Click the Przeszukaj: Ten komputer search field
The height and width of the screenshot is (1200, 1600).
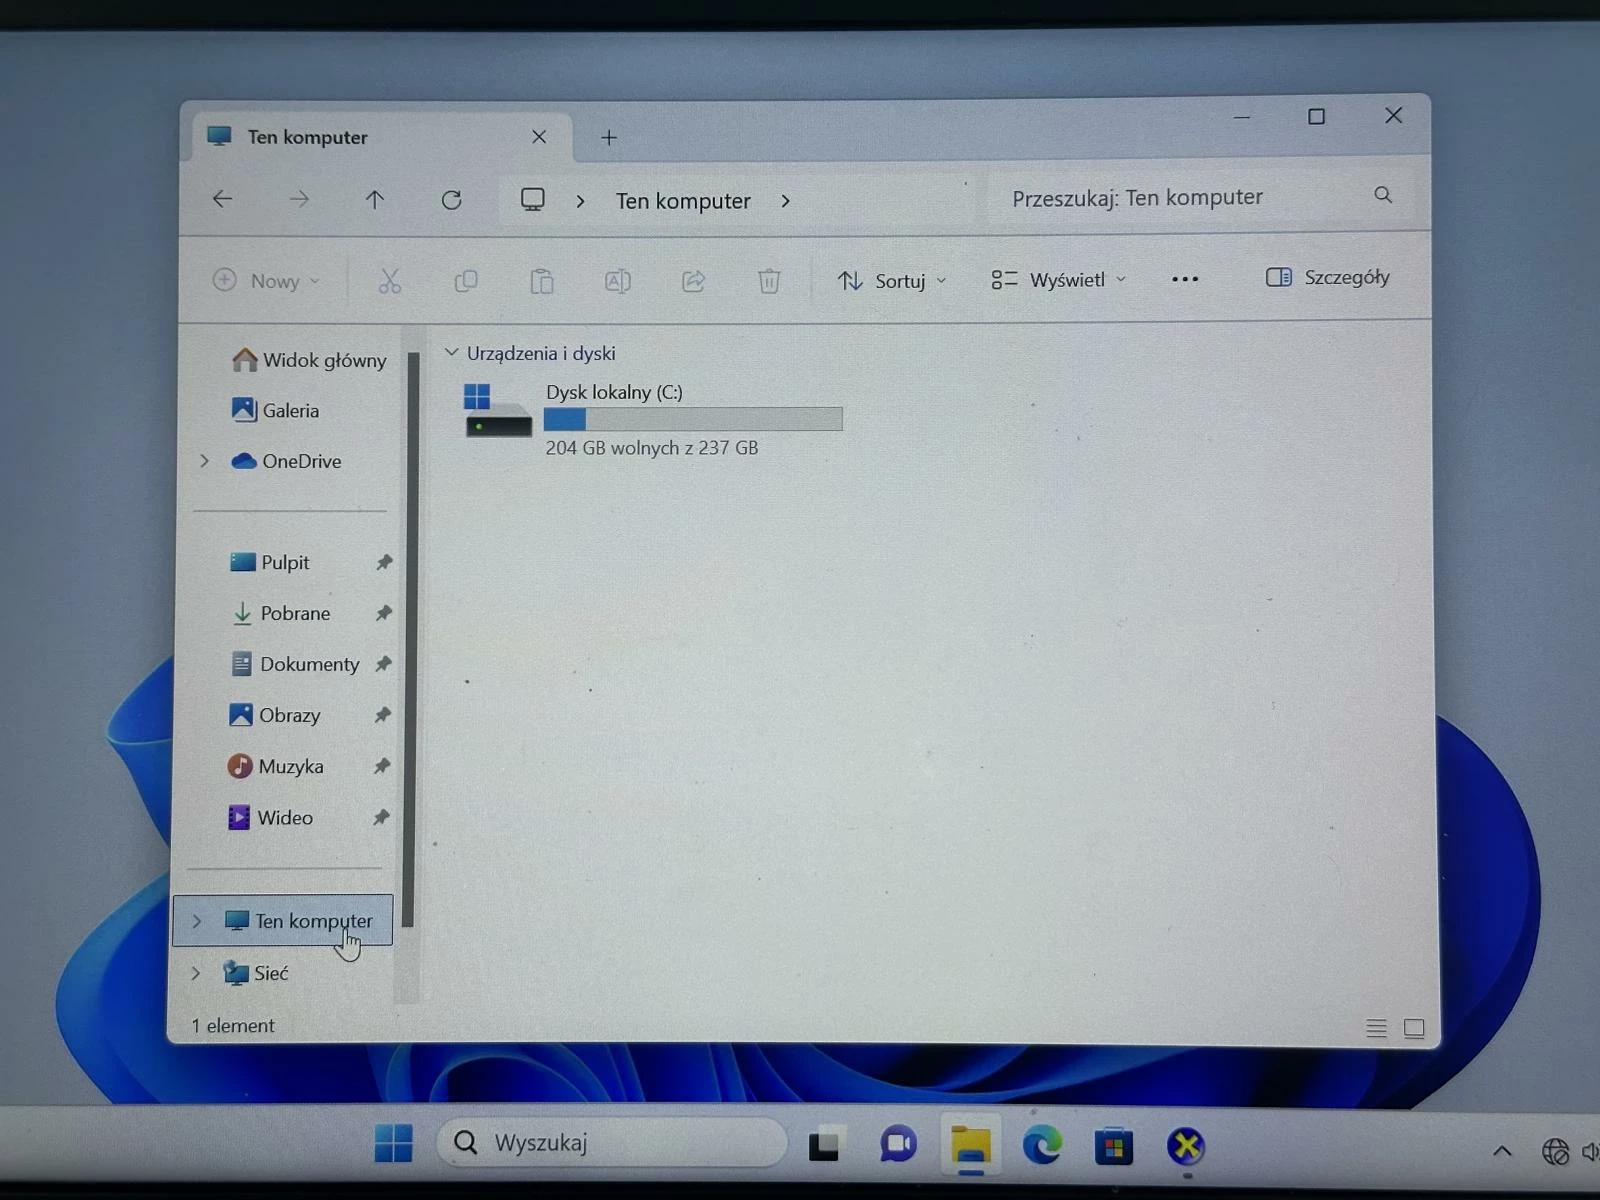tap(1180, 198)
